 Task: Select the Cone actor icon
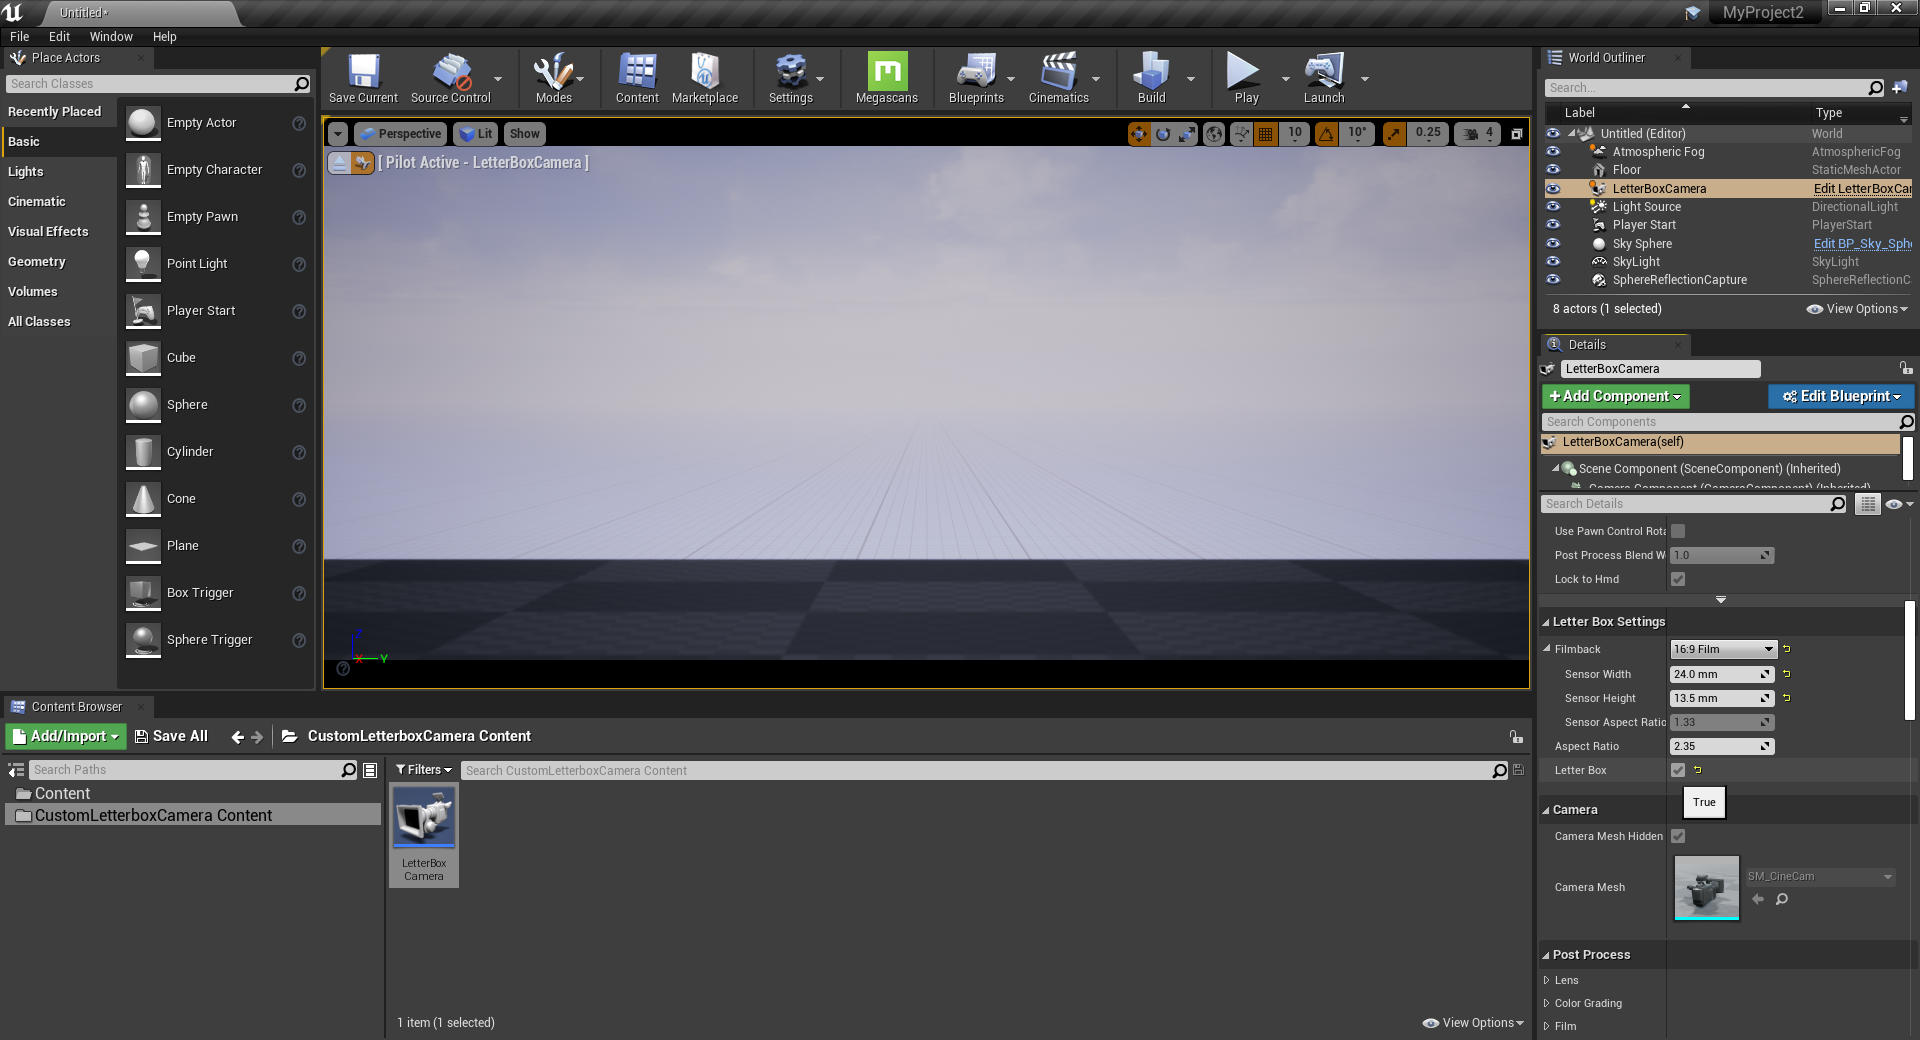coord(143,499)
